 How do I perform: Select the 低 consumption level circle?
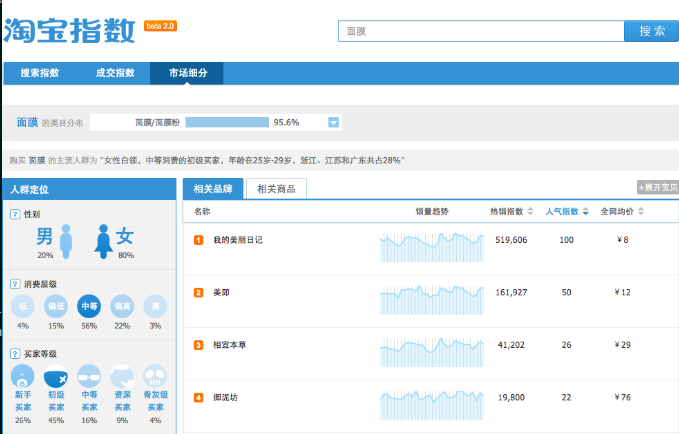(23, 306)
